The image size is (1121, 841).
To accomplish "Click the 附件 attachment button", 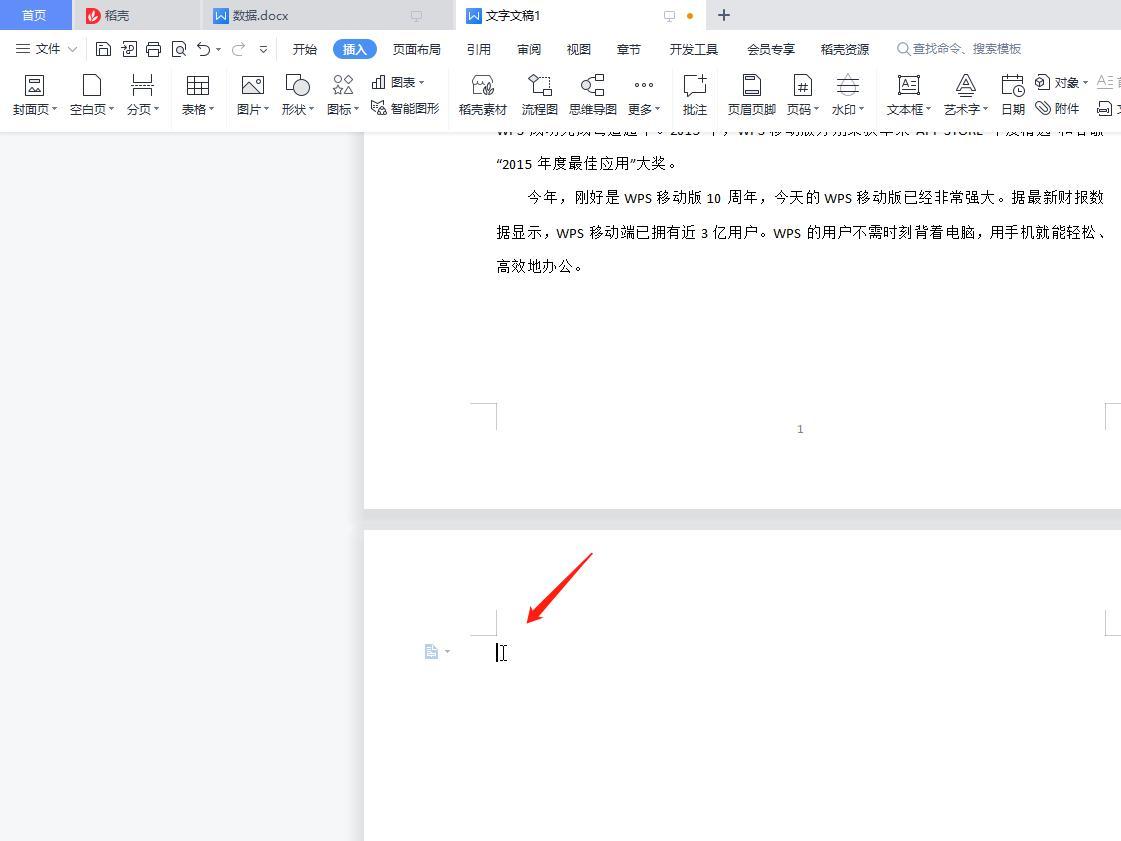I will [1057, 108].
